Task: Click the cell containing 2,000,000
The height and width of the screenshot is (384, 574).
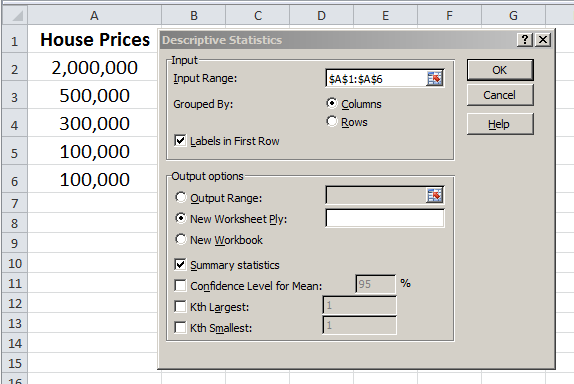Action: [94, 67]
